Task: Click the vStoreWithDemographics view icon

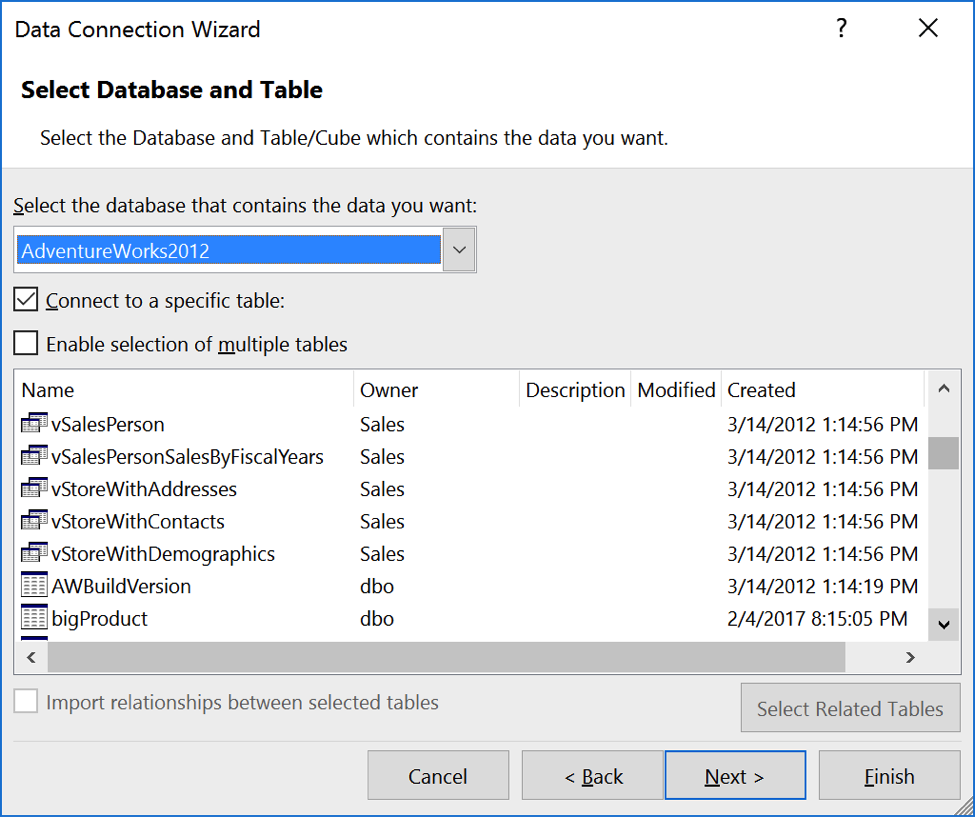Action: tap(34, 553)
